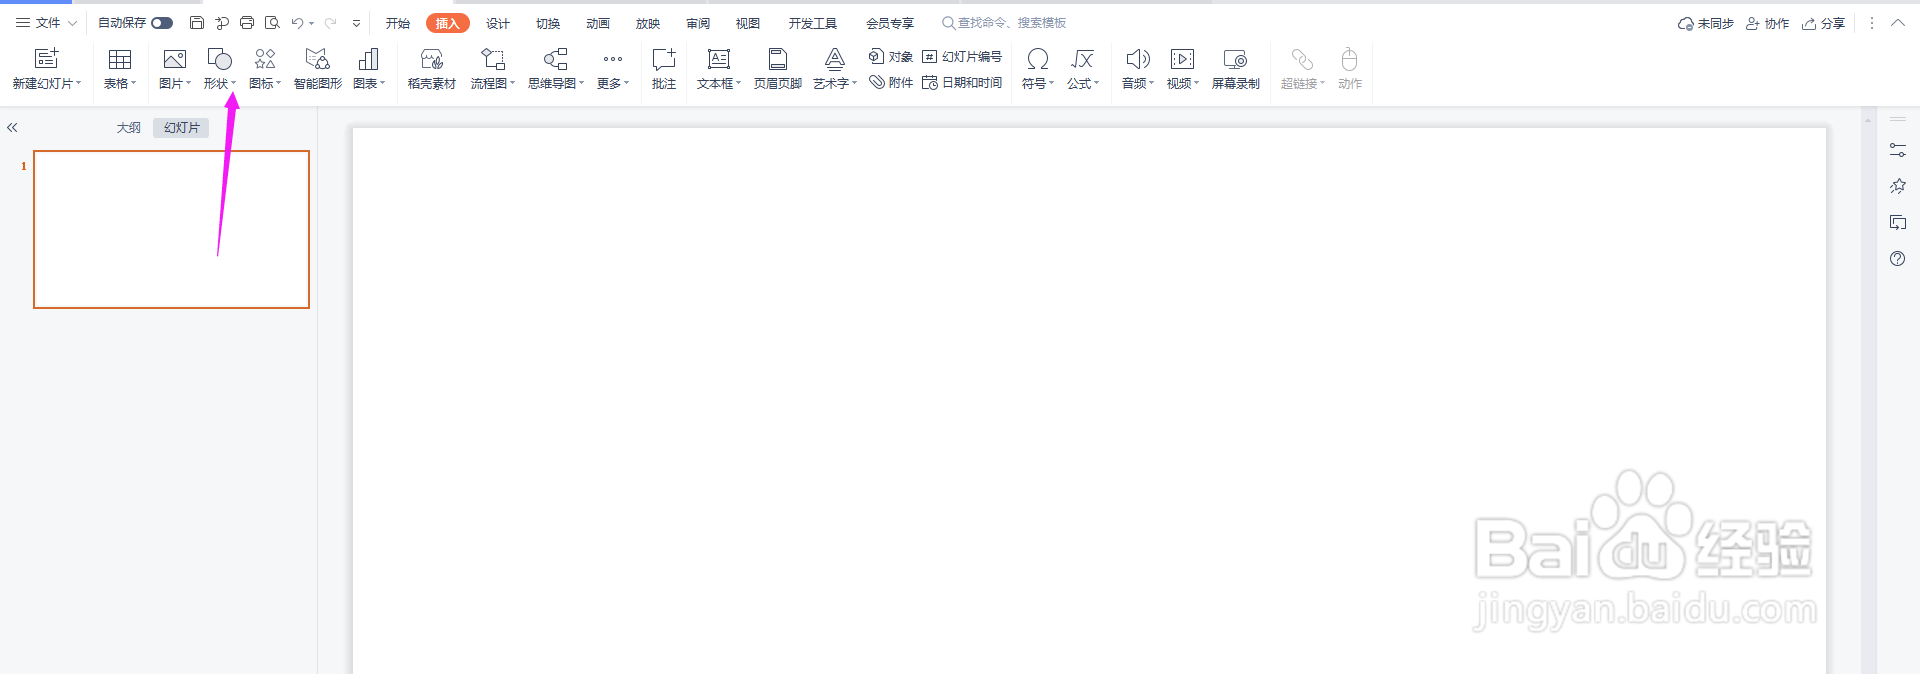Click the Flowchart (流程图) icon
1920x674 pixels.
493,59
